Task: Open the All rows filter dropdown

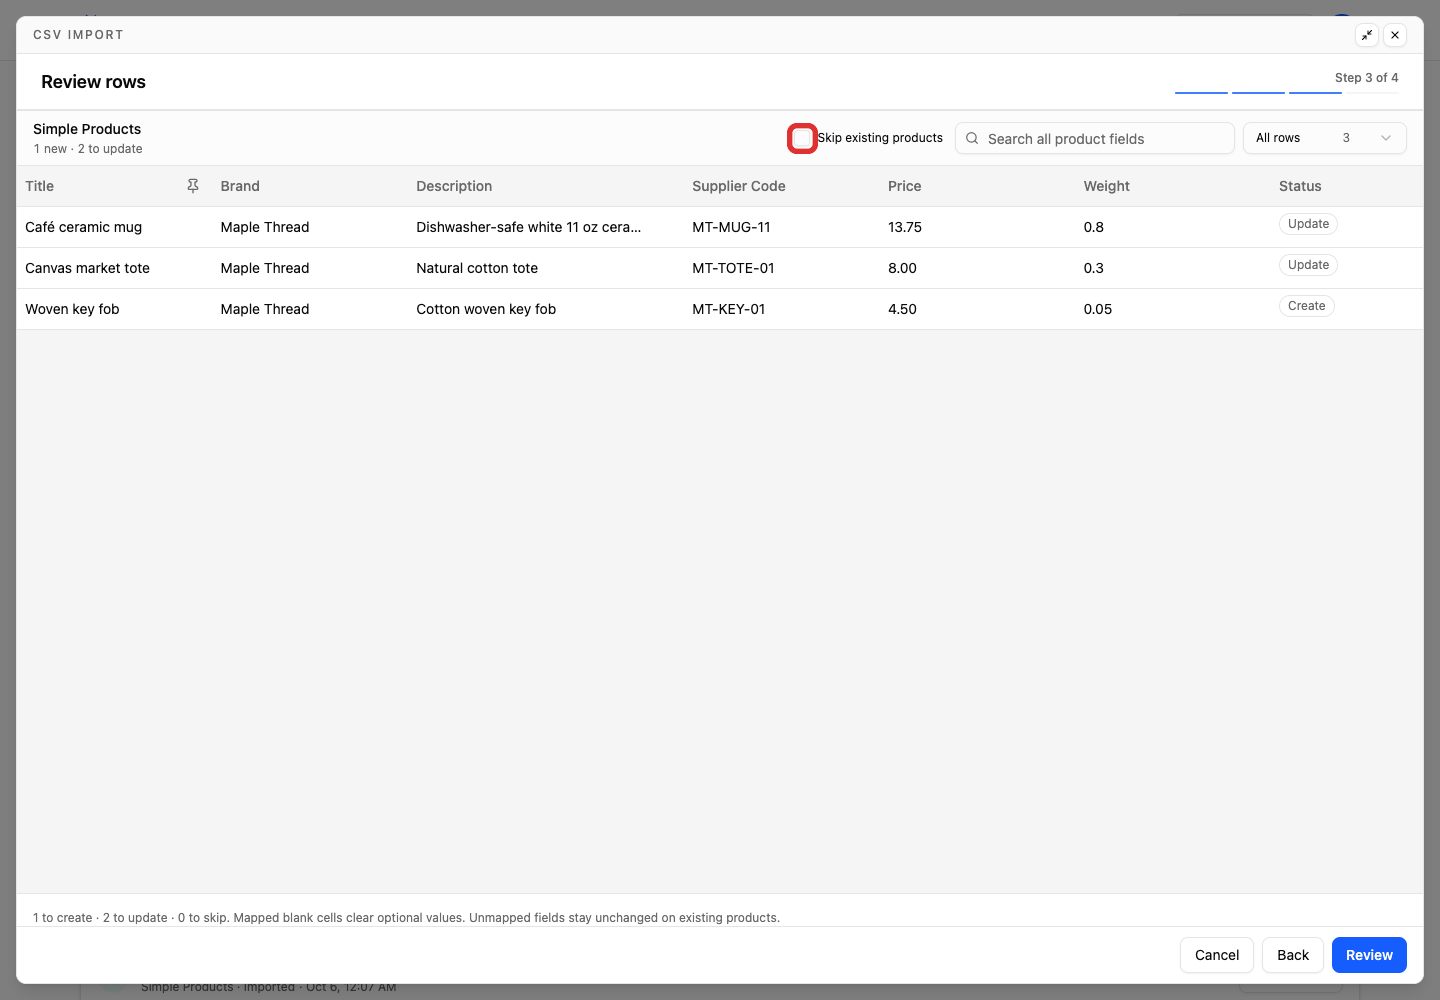Action: tap(1324, 138)
